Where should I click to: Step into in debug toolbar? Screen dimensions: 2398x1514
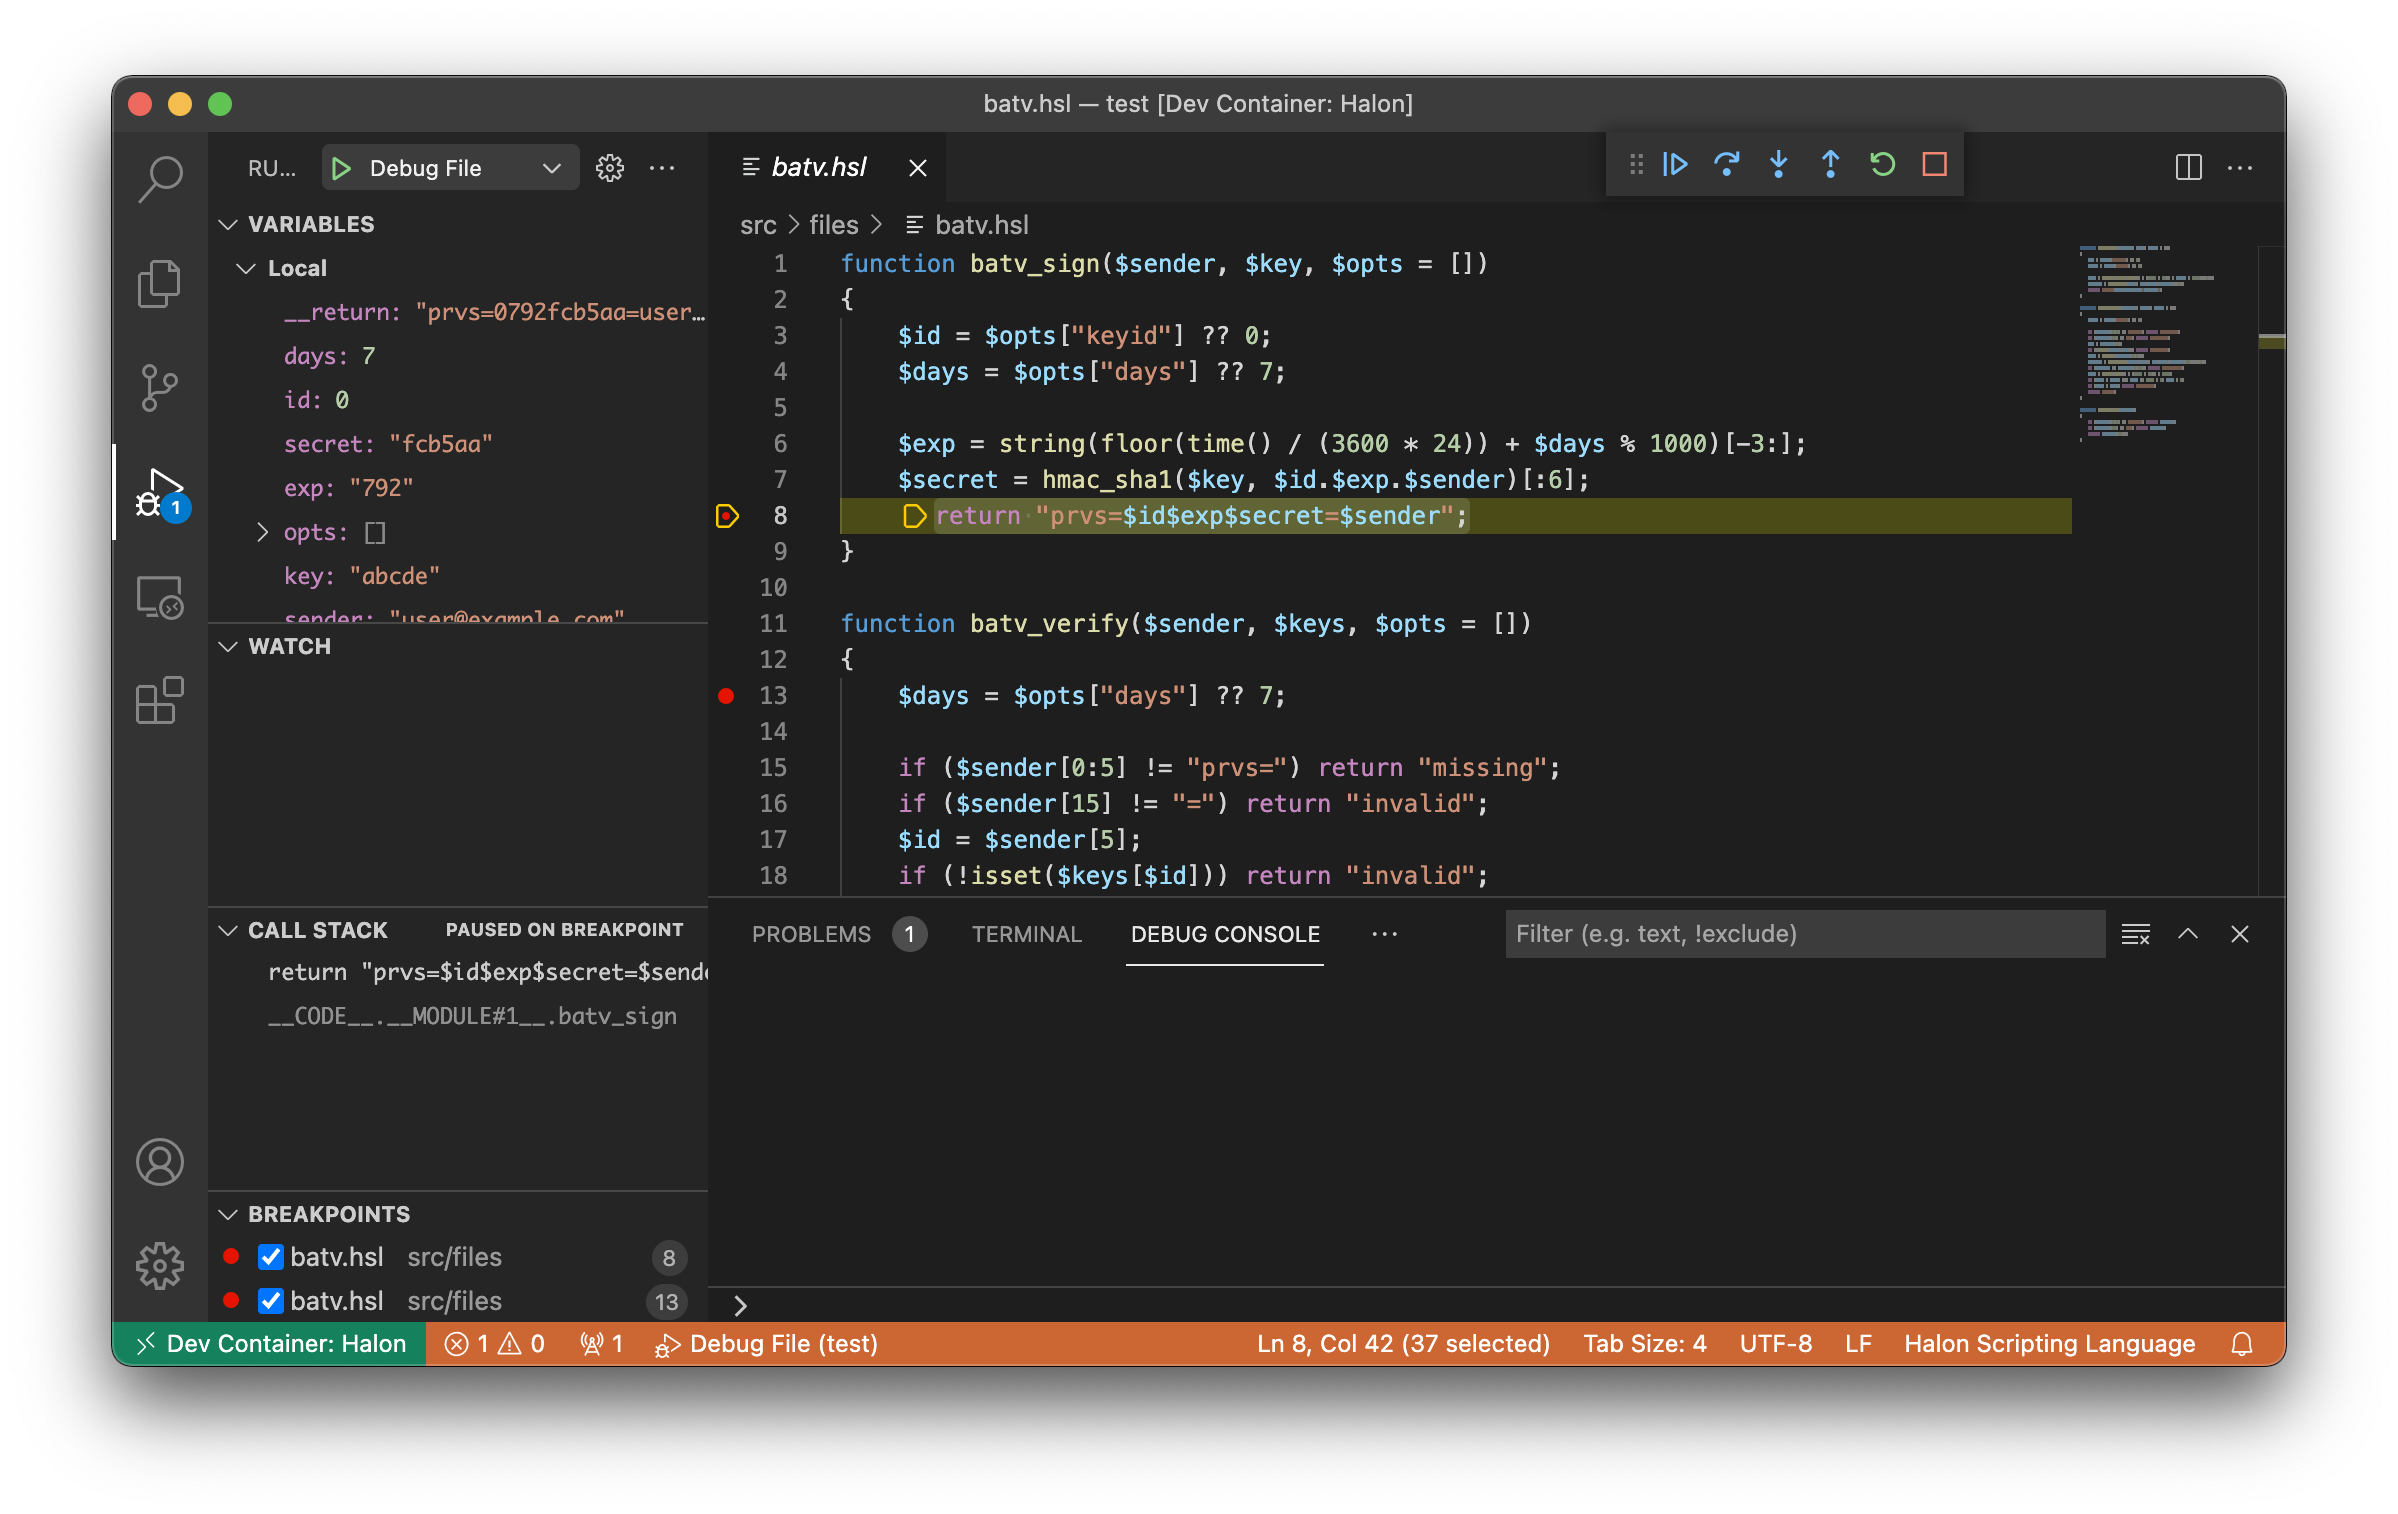[1779, 164]
